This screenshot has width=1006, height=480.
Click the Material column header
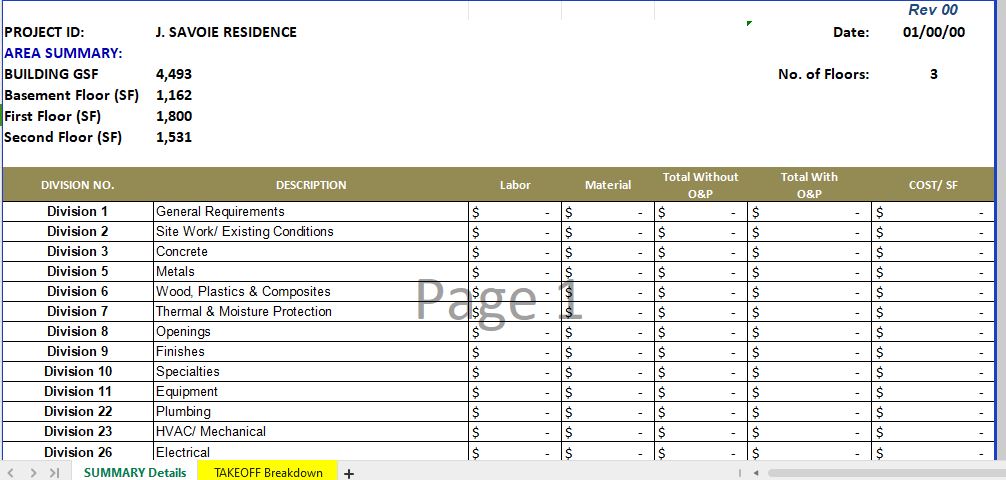tap(608, 185)
